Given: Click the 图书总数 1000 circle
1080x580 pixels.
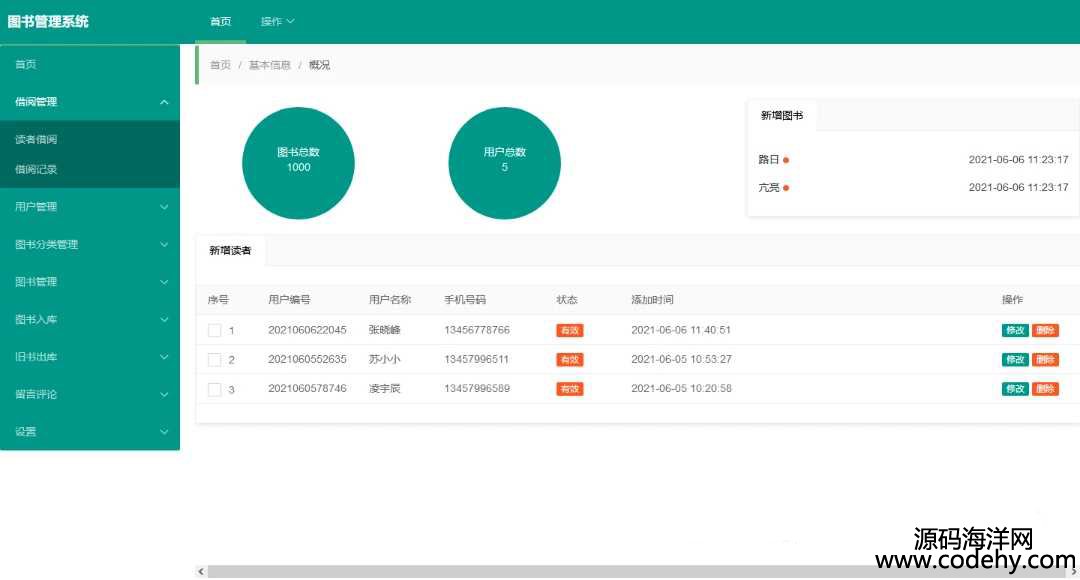Looking at the screenshot, I should tap(298, 163).
